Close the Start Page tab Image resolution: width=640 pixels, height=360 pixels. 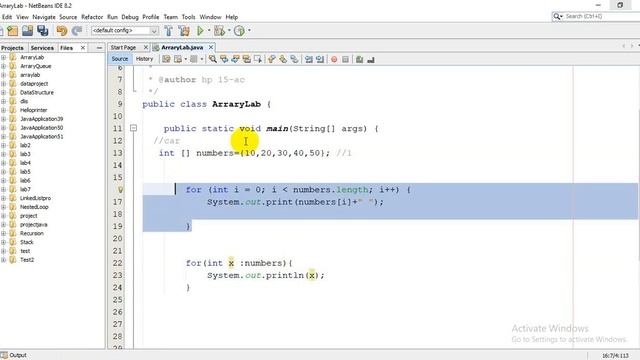tap(146, 48)
